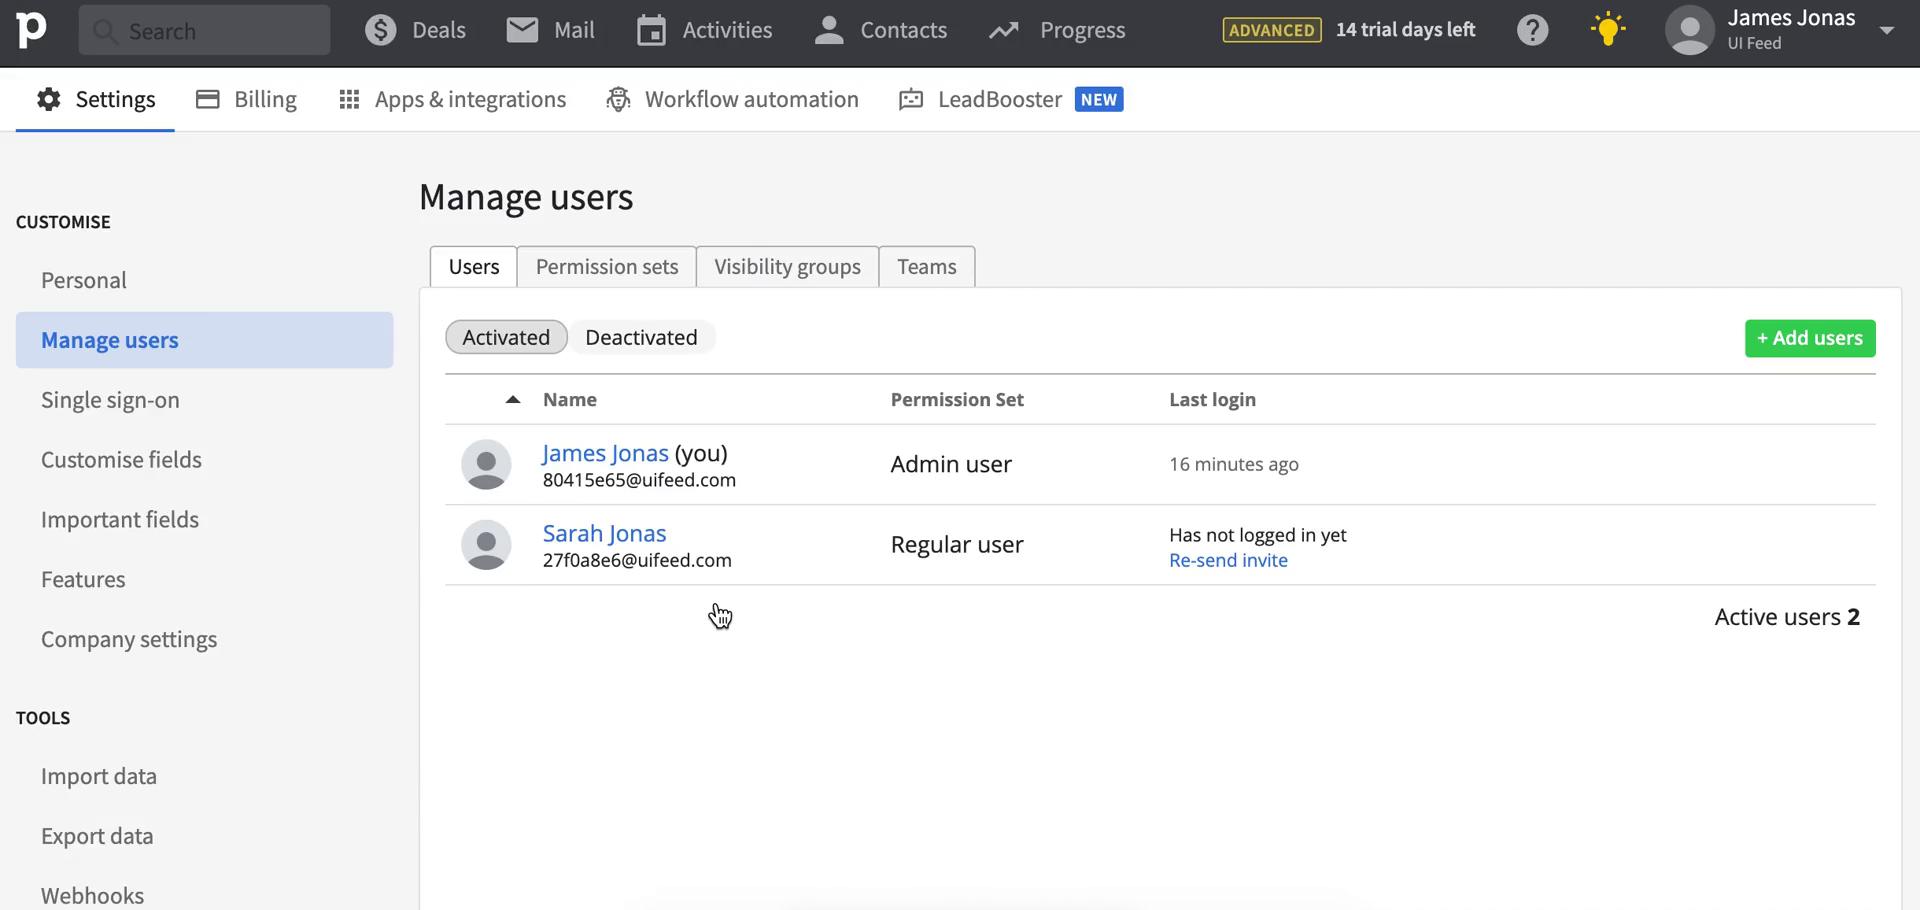Viewport: 1920px width, 910px height.
Task: Go to Workflow automation section
Action: tap(732, 99)
